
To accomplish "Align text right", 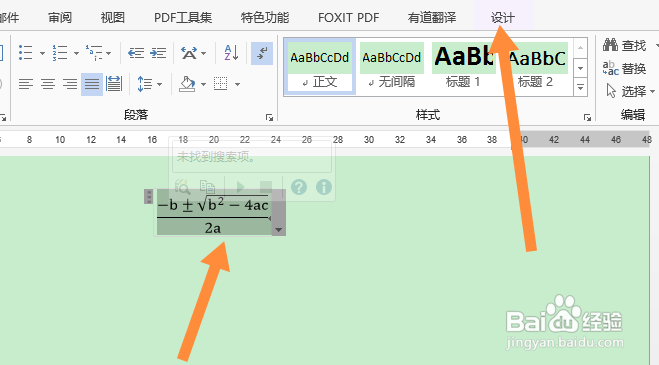I will (x=70, y=84).
